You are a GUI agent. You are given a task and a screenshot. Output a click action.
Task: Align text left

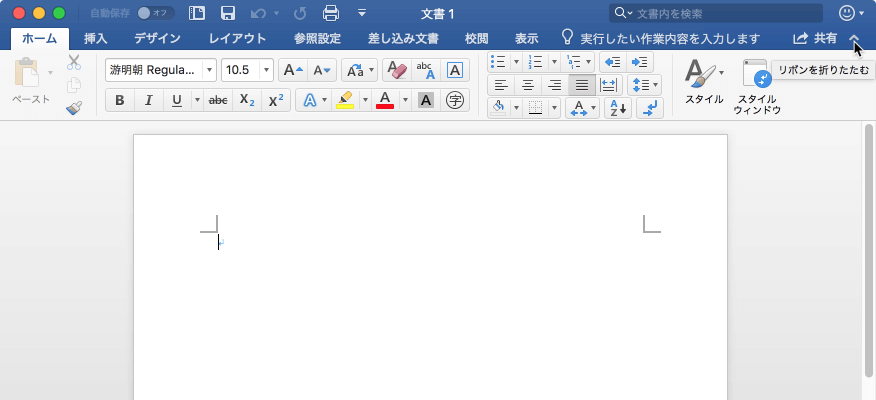click(x=501, y=85)
